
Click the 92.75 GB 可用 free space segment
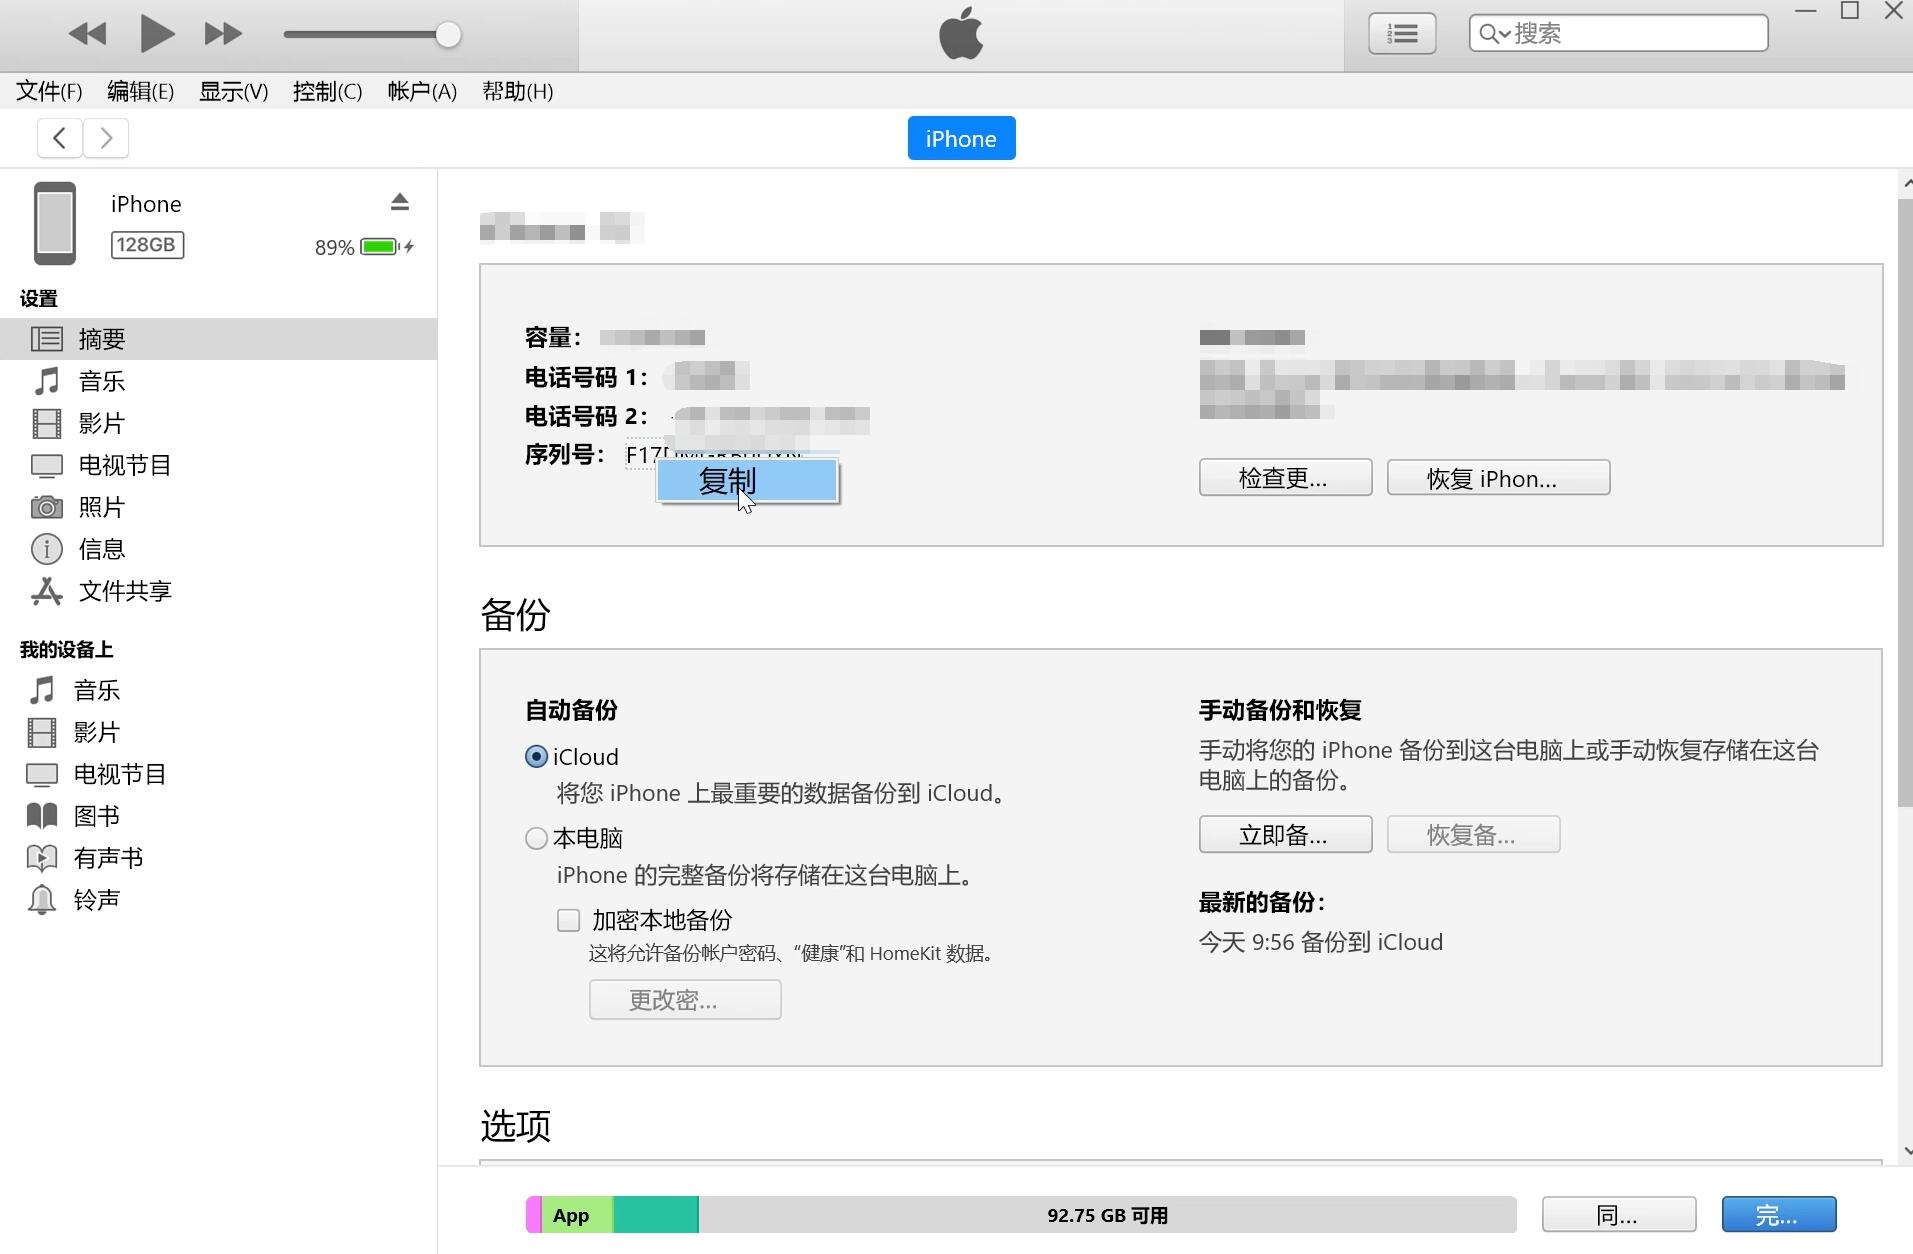(x=1107, y=1215)
